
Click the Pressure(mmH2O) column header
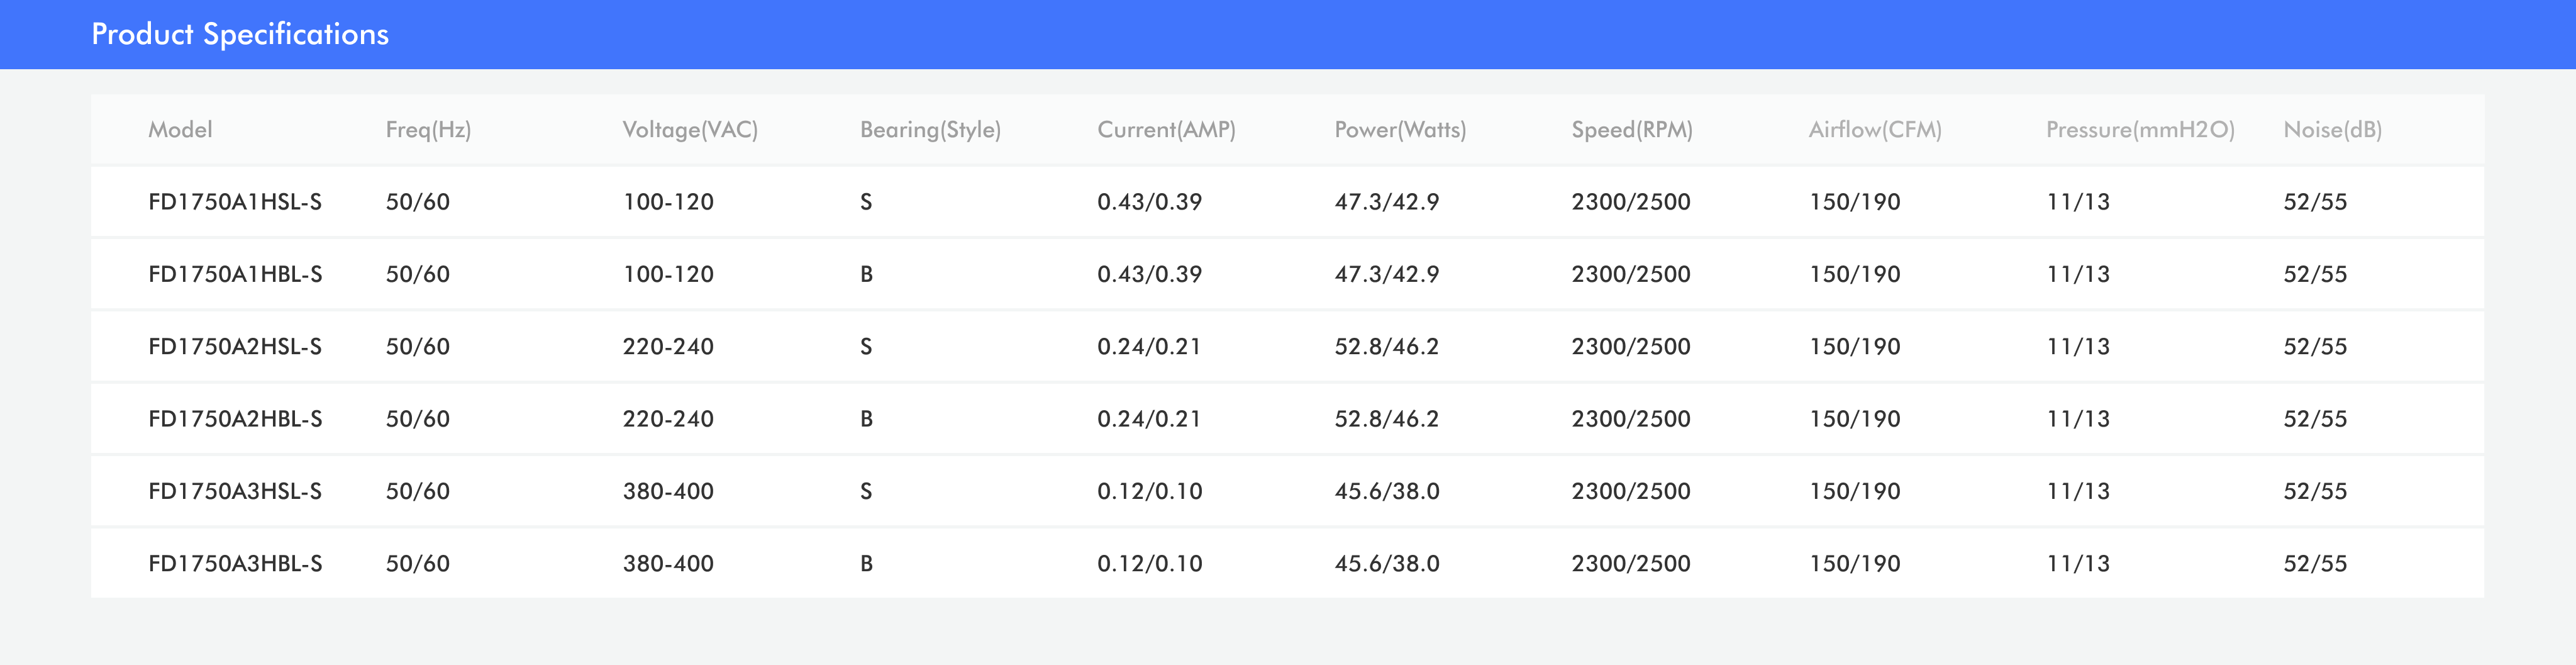click(2140, 130)
